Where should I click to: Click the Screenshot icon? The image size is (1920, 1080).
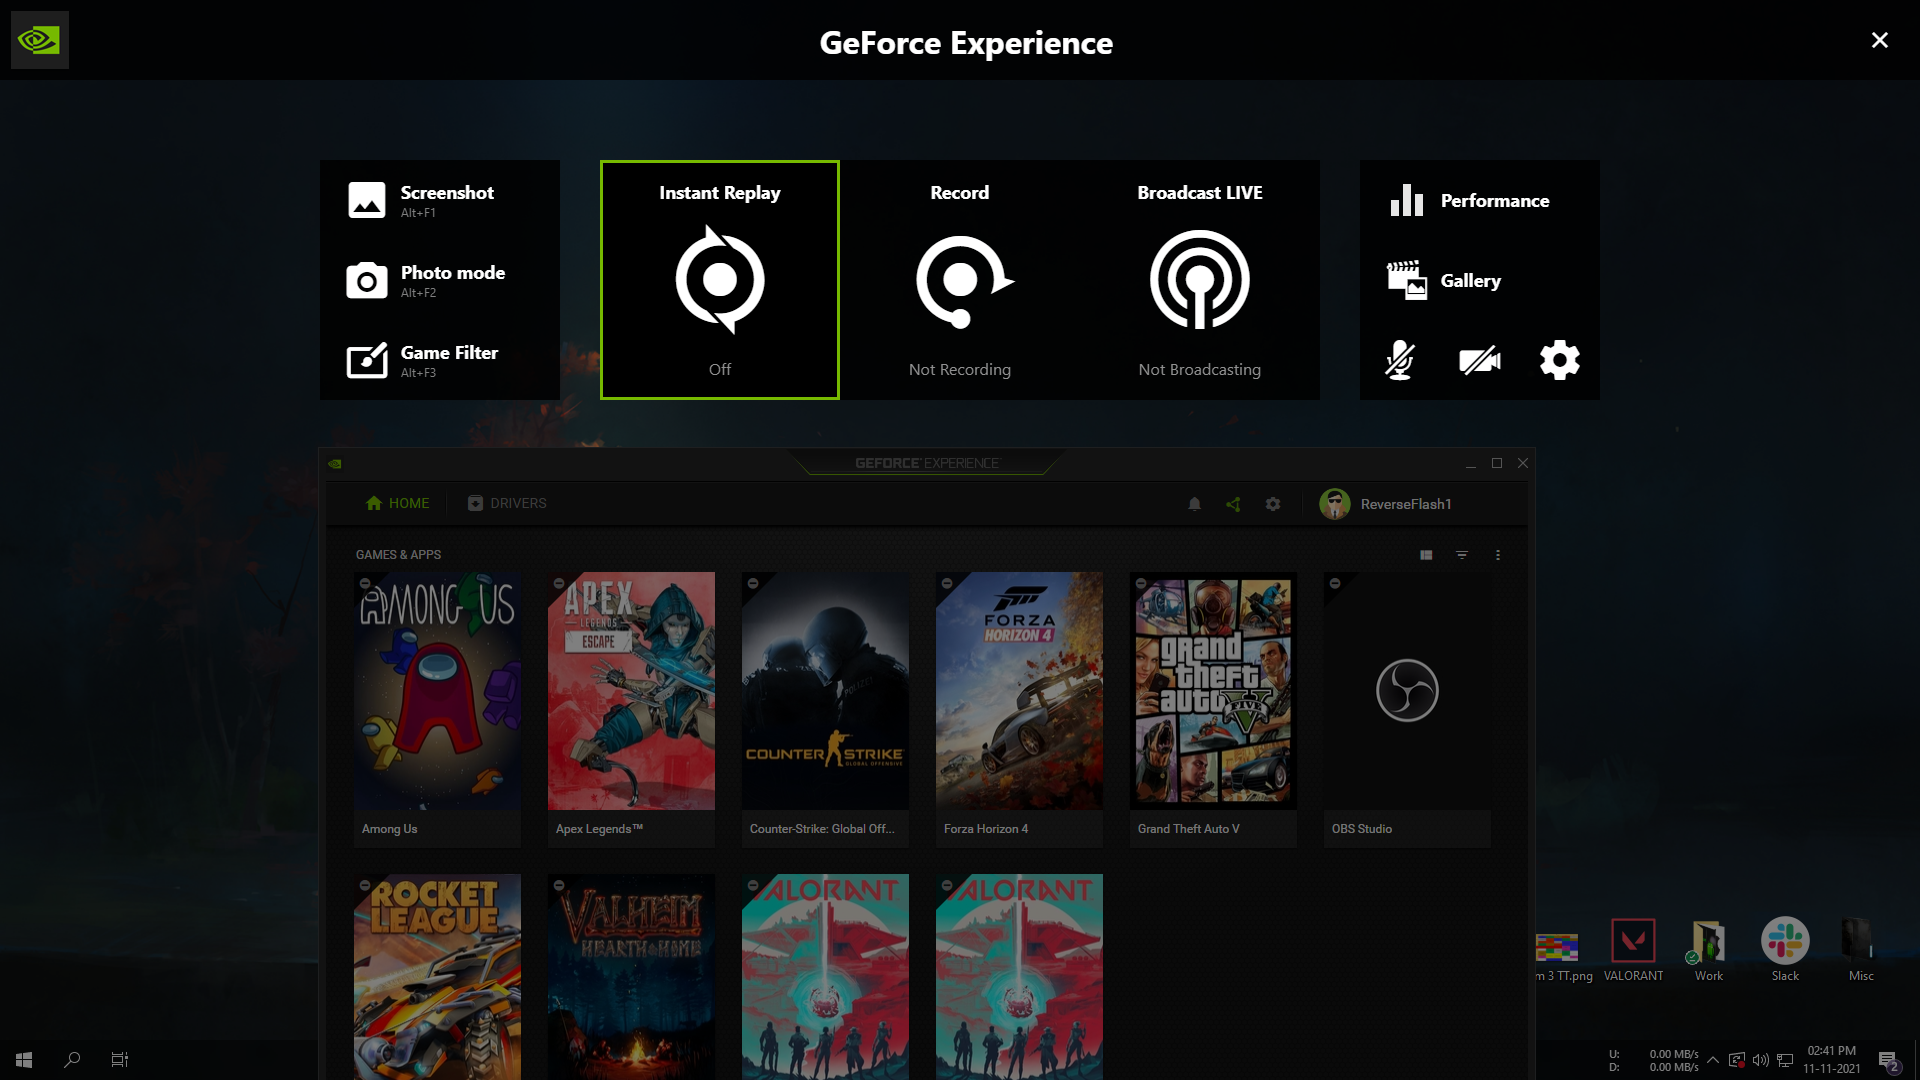[x=367, y=200]
